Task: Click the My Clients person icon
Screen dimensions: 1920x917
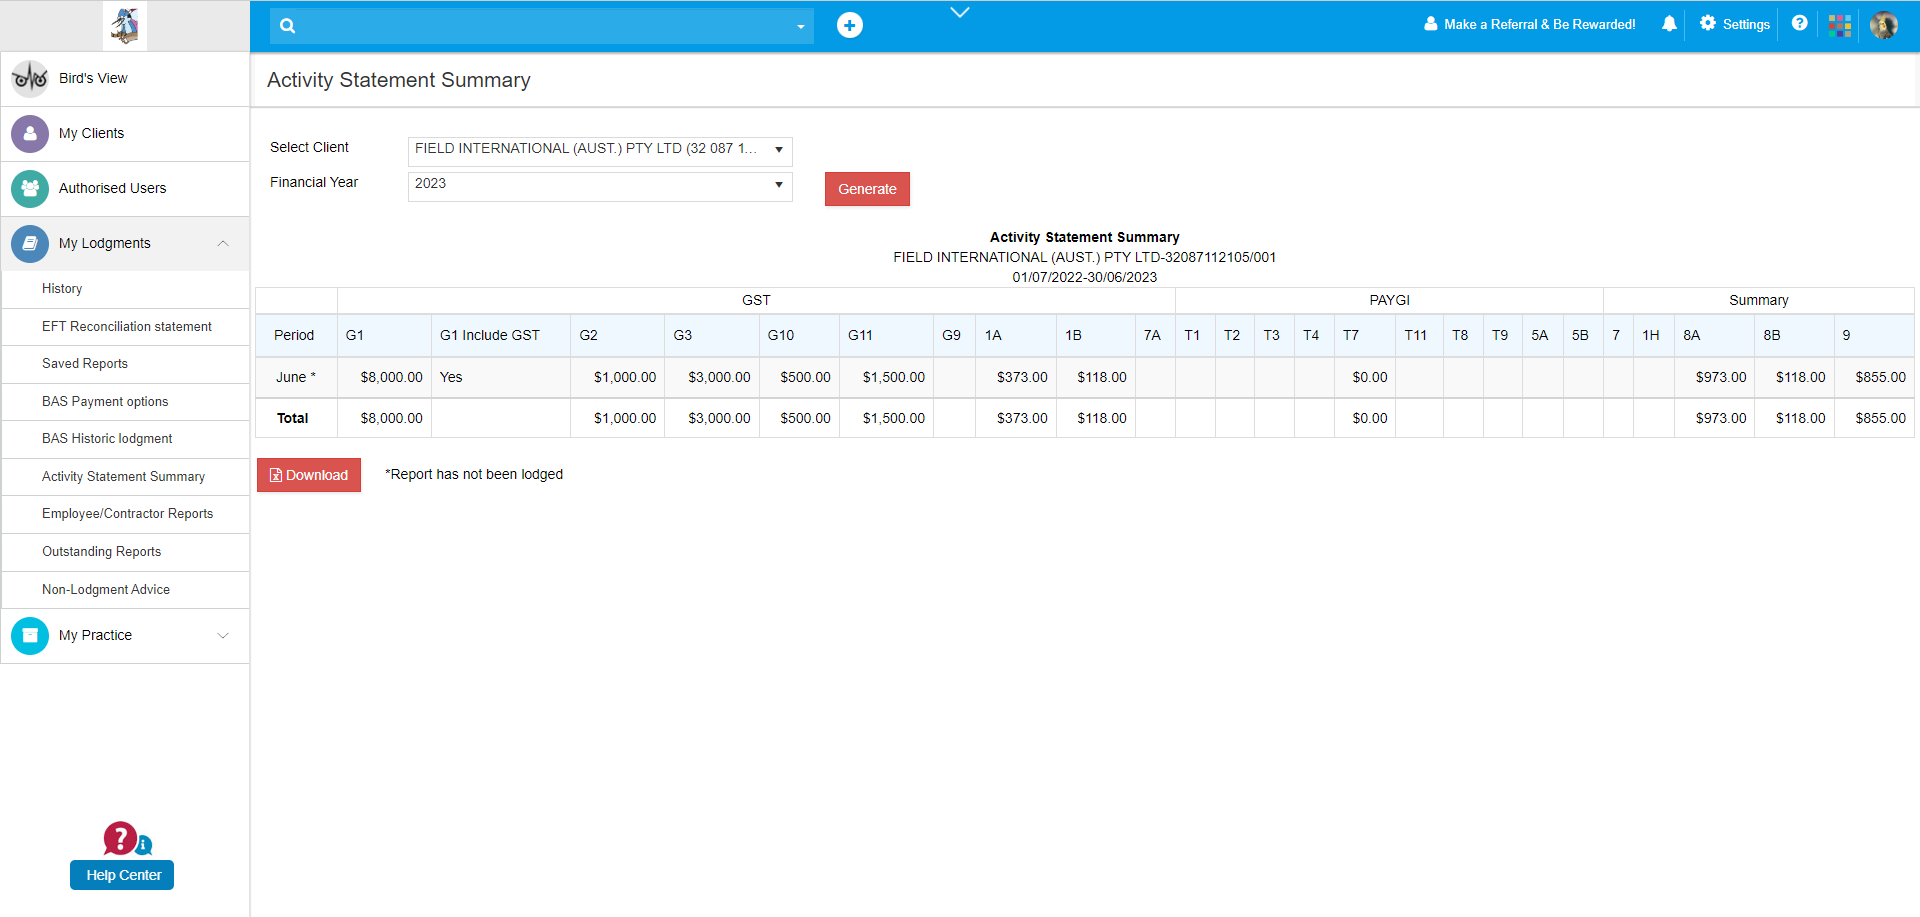Action: 30,133
